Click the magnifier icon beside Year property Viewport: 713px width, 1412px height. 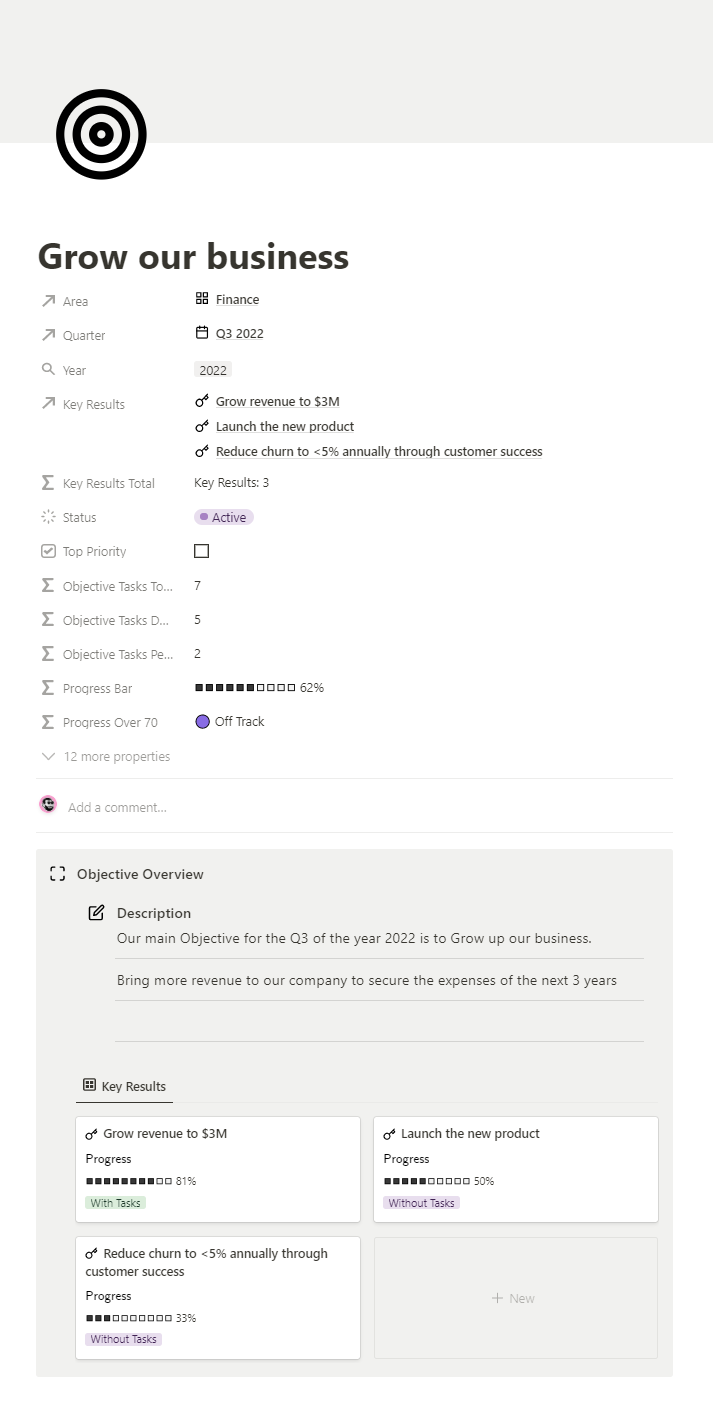[x=48, y=369]
